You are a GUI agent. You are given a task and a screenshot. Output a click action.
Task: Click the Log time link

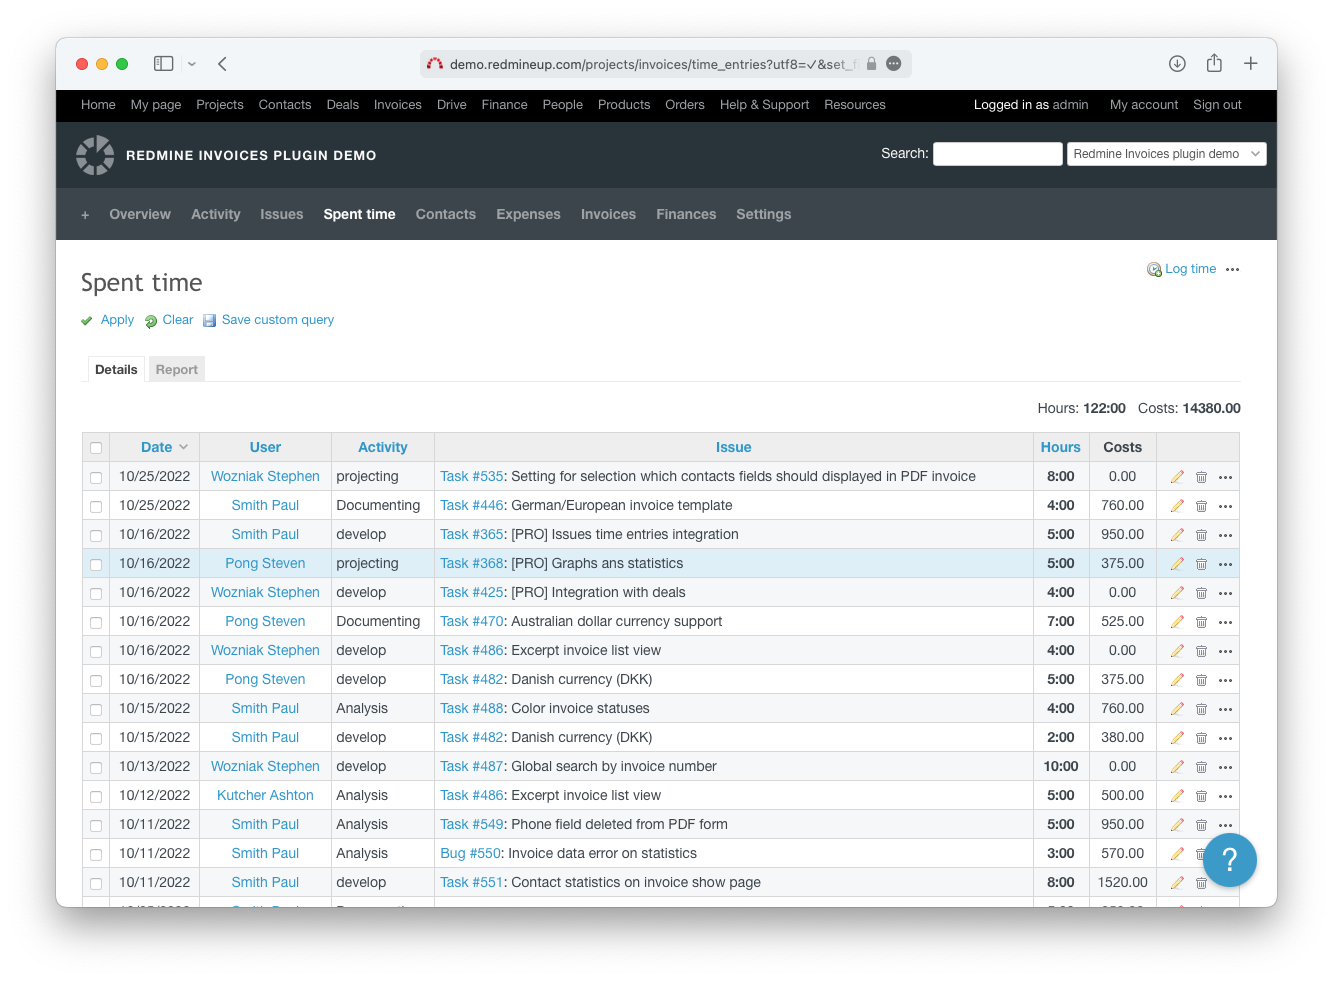click(1190, 269)
